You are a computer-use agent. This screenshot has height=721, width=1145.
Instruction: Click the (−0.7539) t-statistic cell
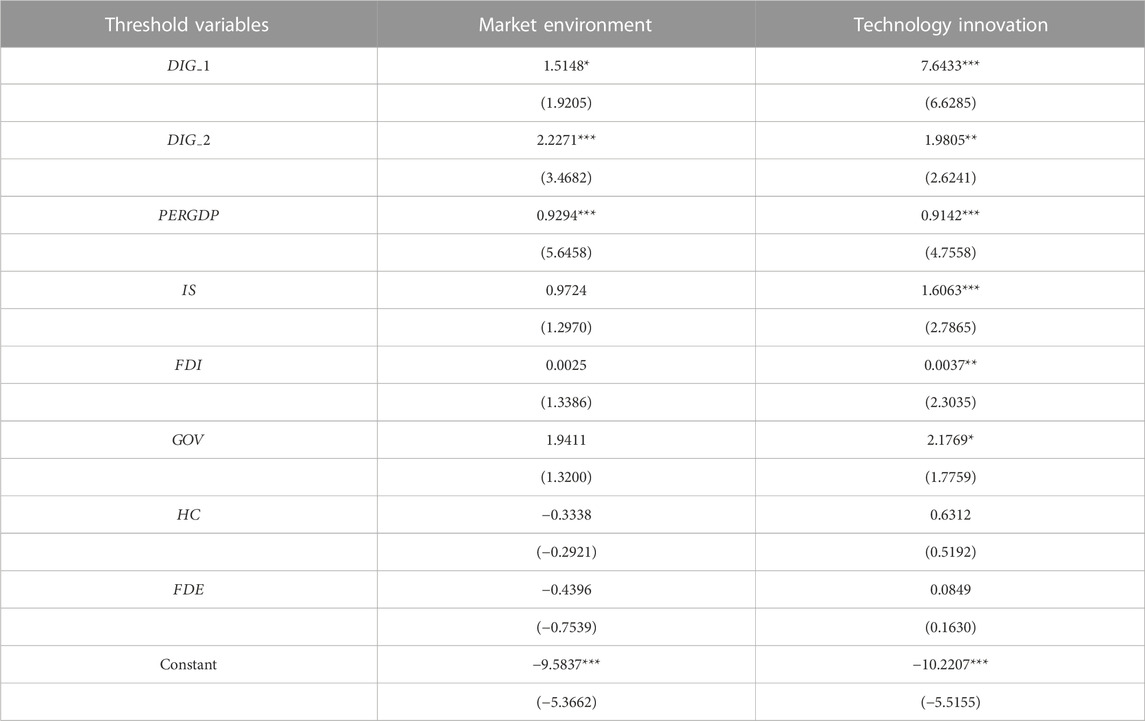566,627
